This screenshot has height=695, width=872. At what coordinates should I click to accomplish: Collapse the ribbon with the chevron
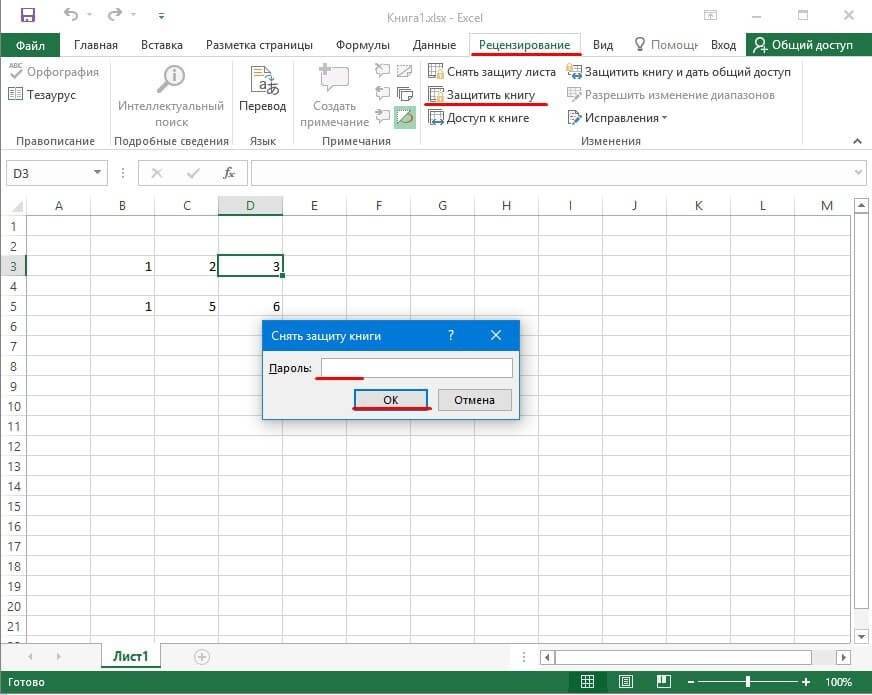(857, 141)
